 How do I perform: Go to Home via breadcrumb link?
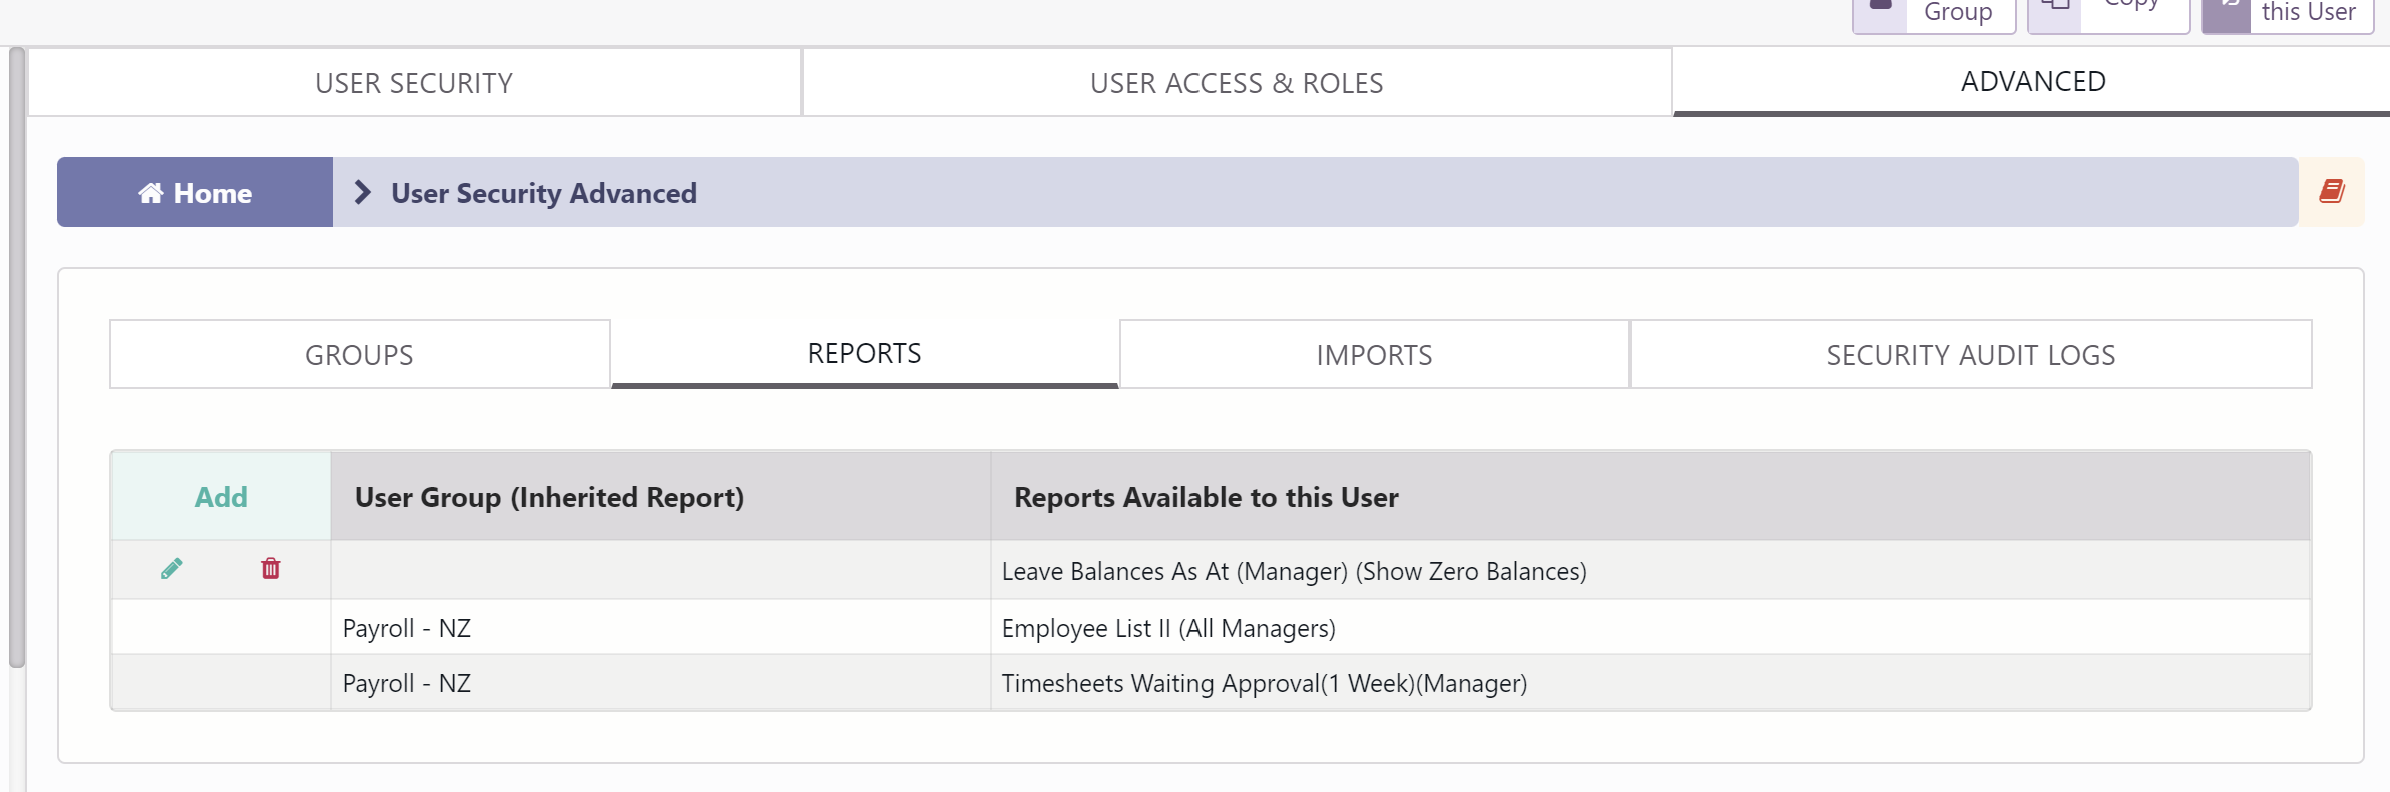[195, 192]
